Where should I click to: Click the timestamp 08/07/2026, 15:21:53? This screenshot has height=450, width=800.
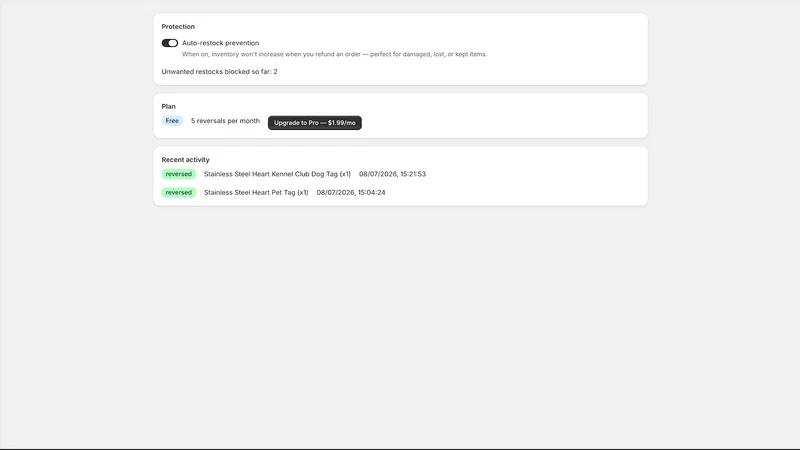click(392, 174)
